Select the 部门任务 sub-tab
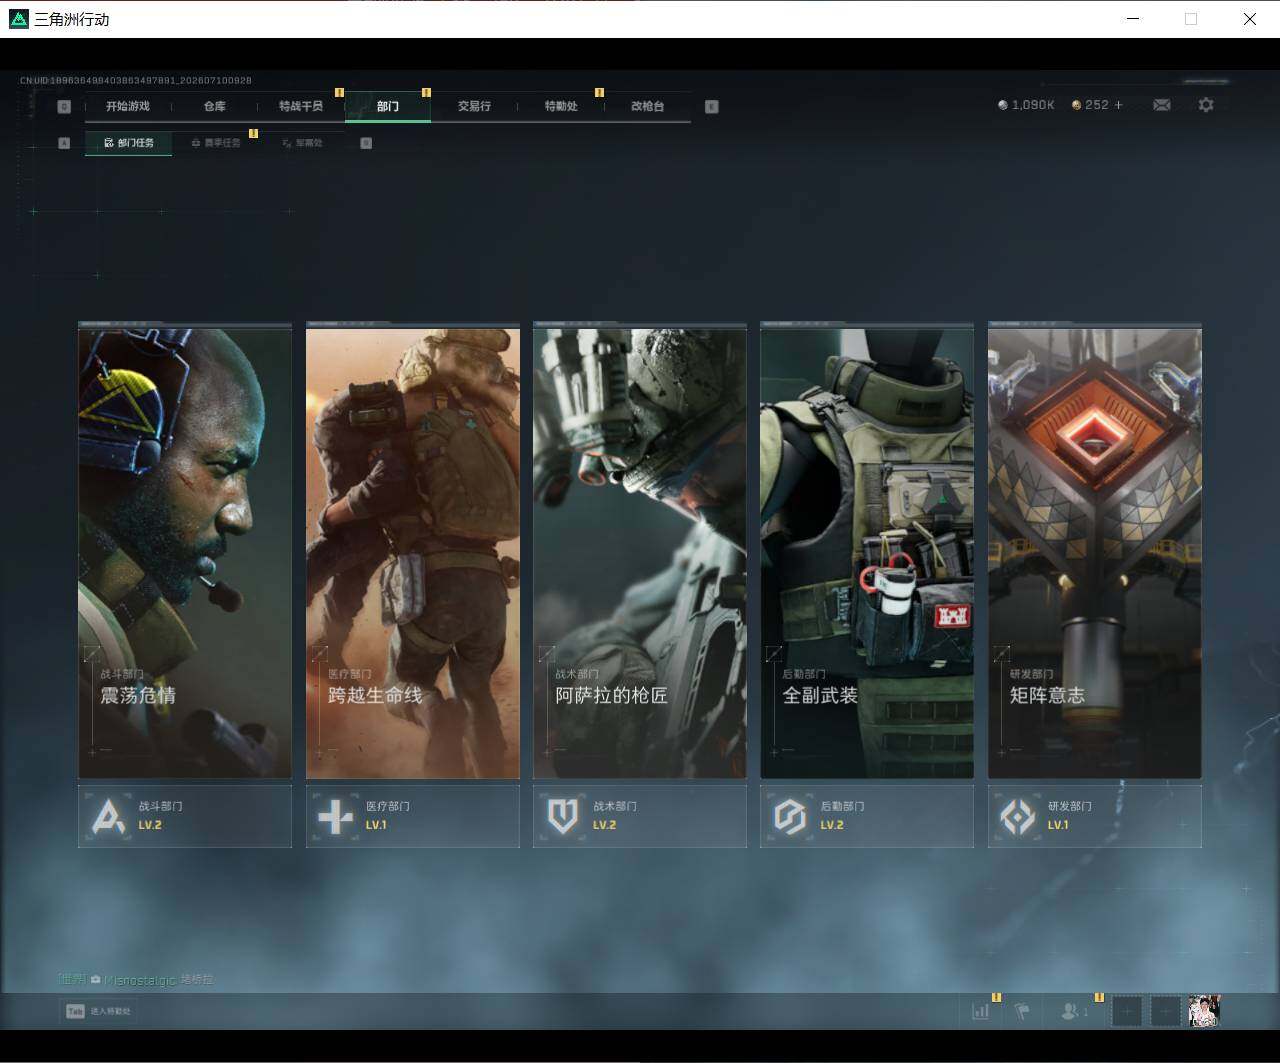This screenshot has width=1280, height=1063. [128, 143]
